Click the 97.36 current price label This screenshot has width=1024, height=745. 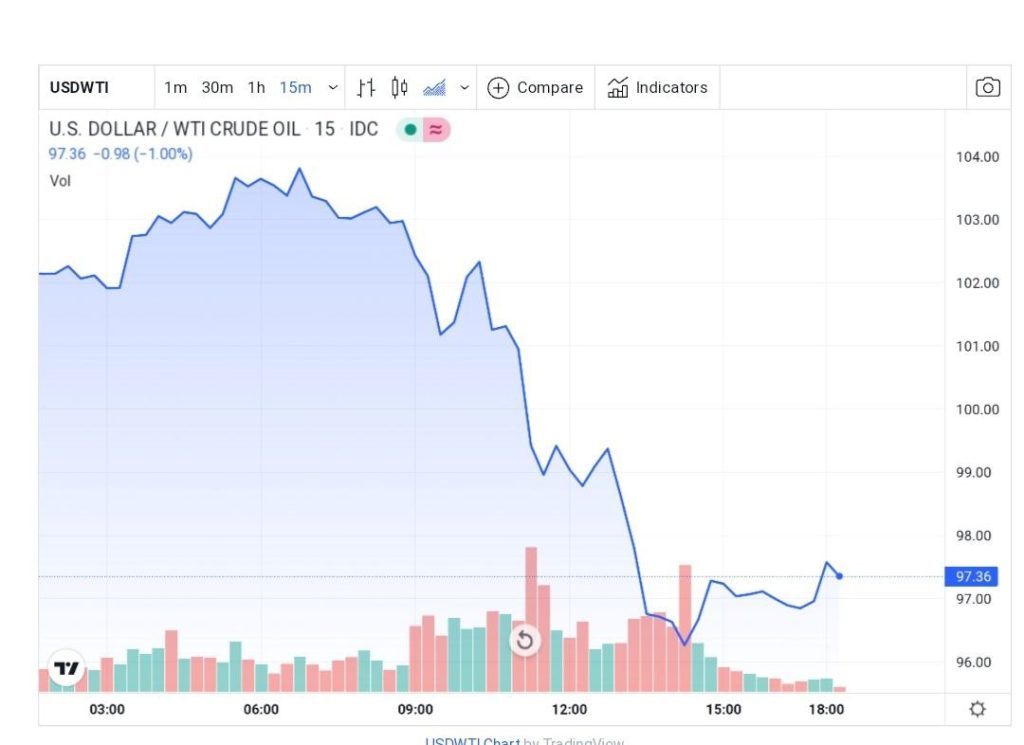click(x=972, y=577)
